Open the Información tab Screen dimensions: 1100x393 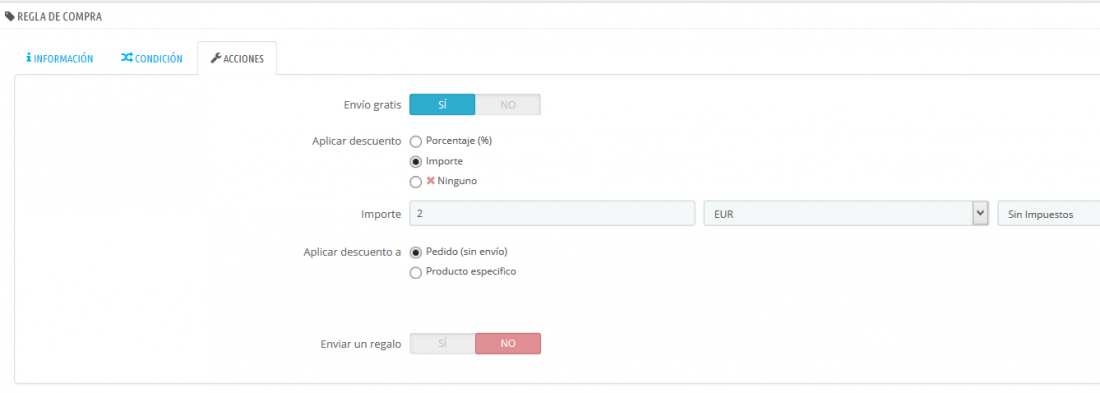pos(60,58)
